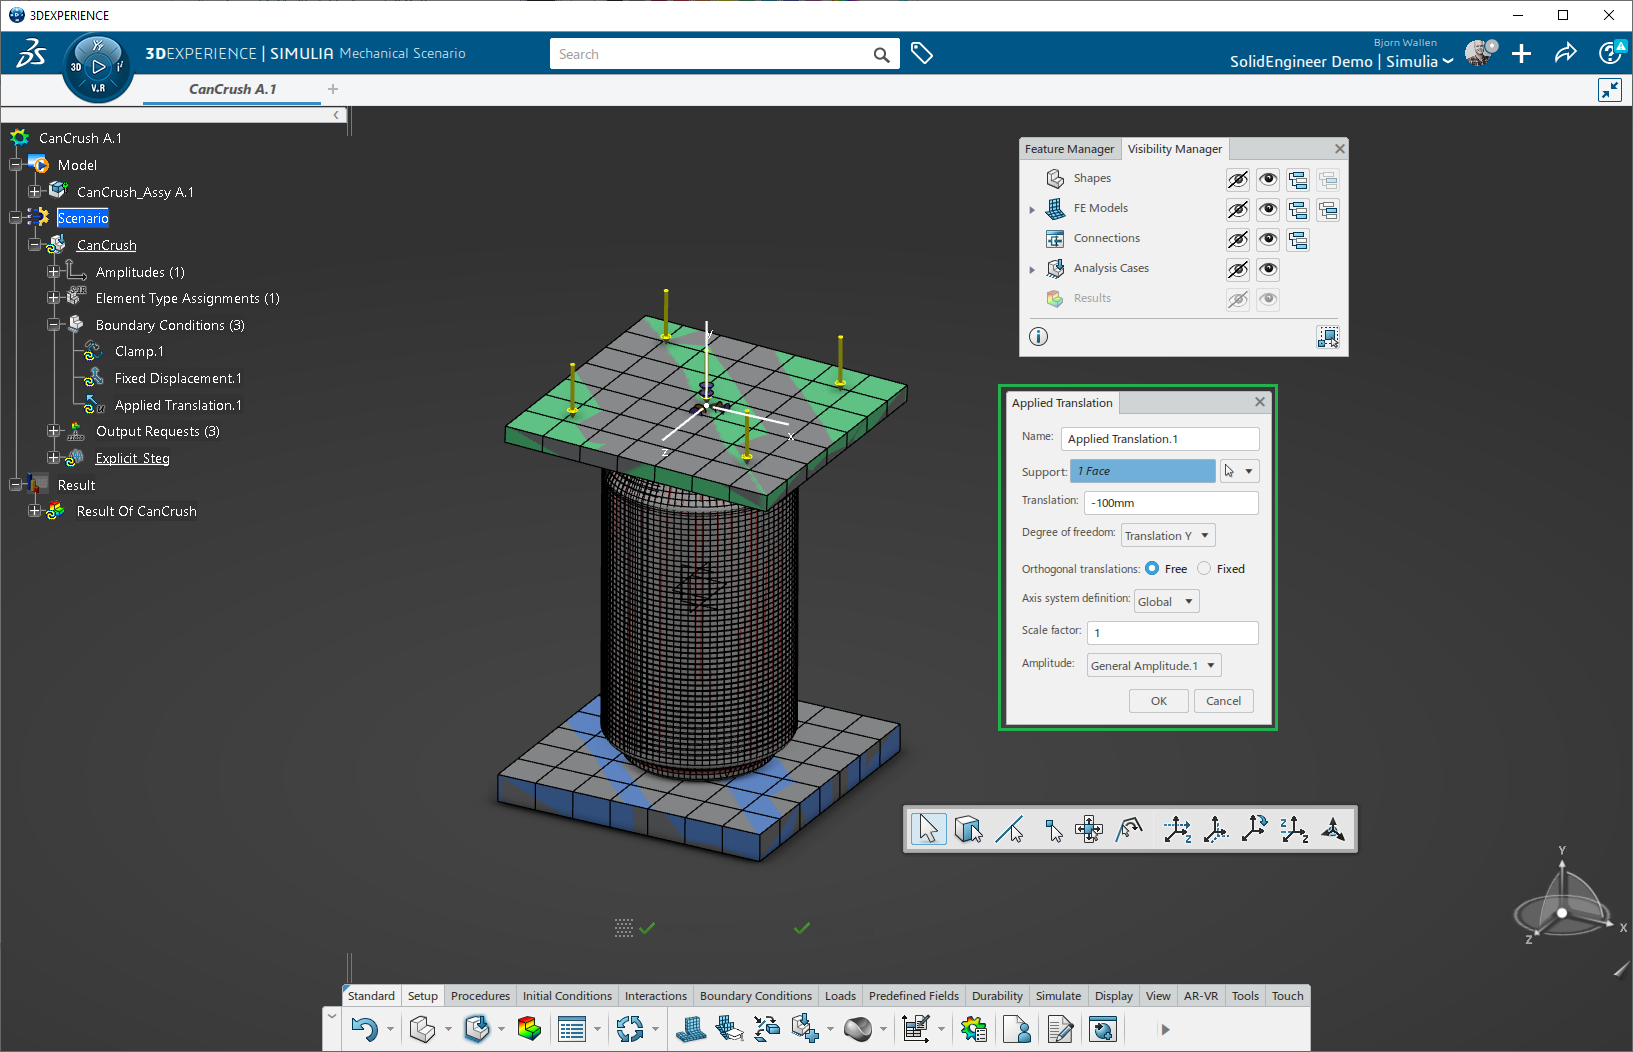Open the Boundary Conditions toolbar tab

[x=755, y=996]
